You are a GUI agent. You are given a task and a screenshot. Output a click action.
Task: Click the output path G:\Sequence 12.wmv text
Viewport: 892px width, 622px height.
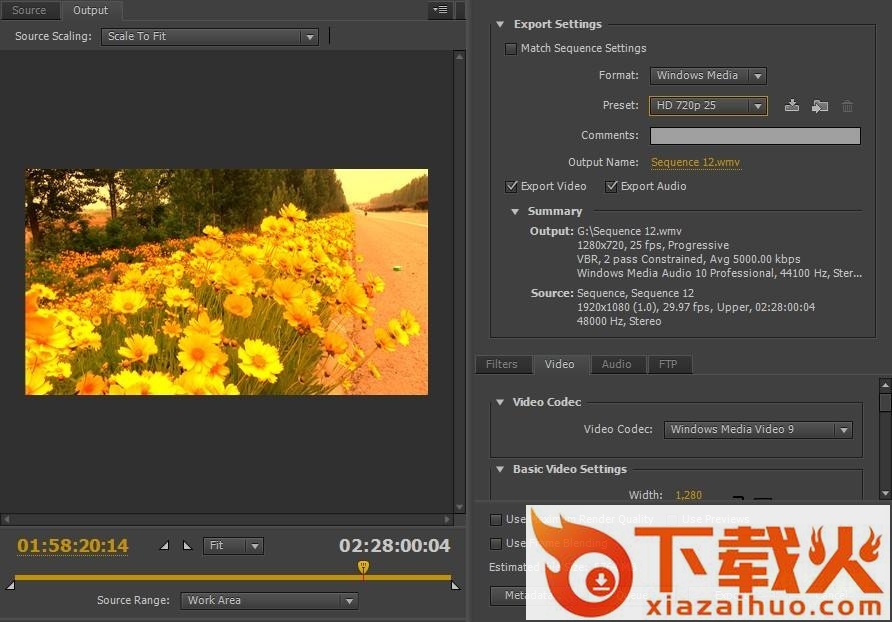point(629,231)
